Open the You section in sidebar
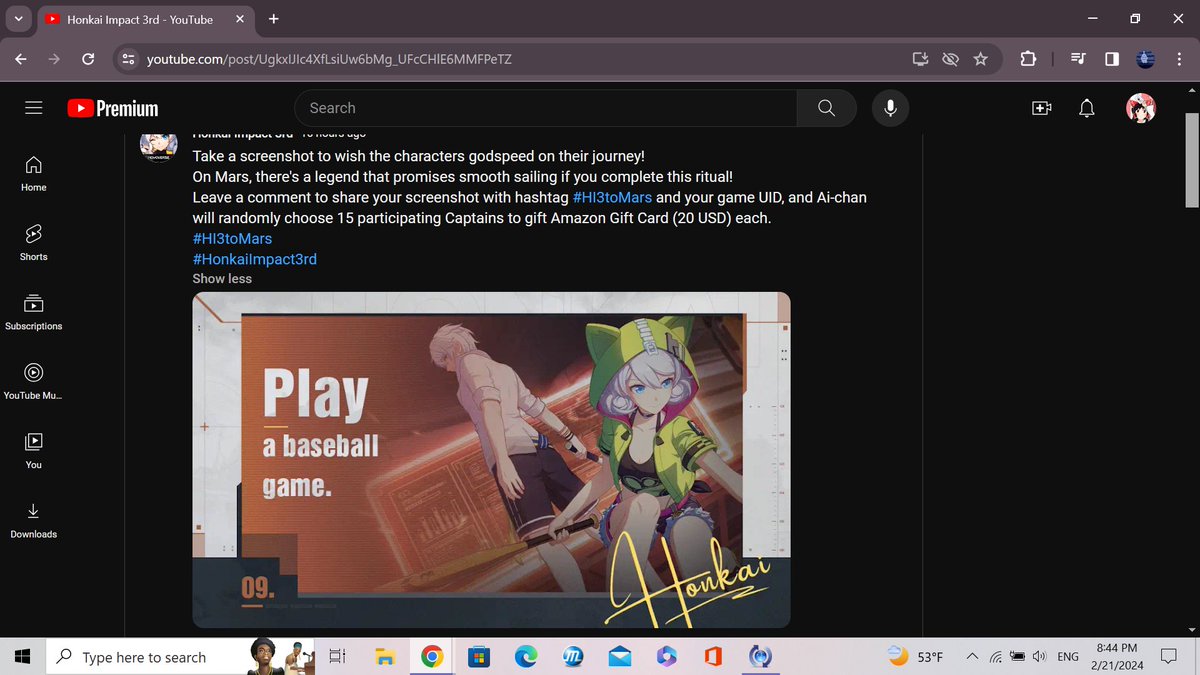The width and height of the screenshot is (1200, 675). [34, 450]
